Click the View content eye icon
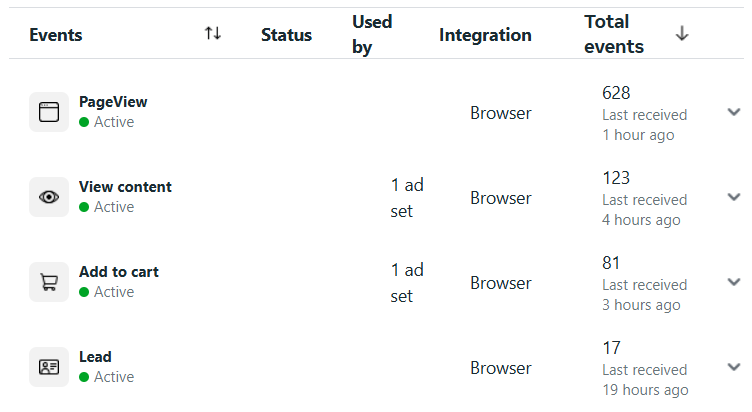Screen dimensions: 752x412 (x=49, y=197)
